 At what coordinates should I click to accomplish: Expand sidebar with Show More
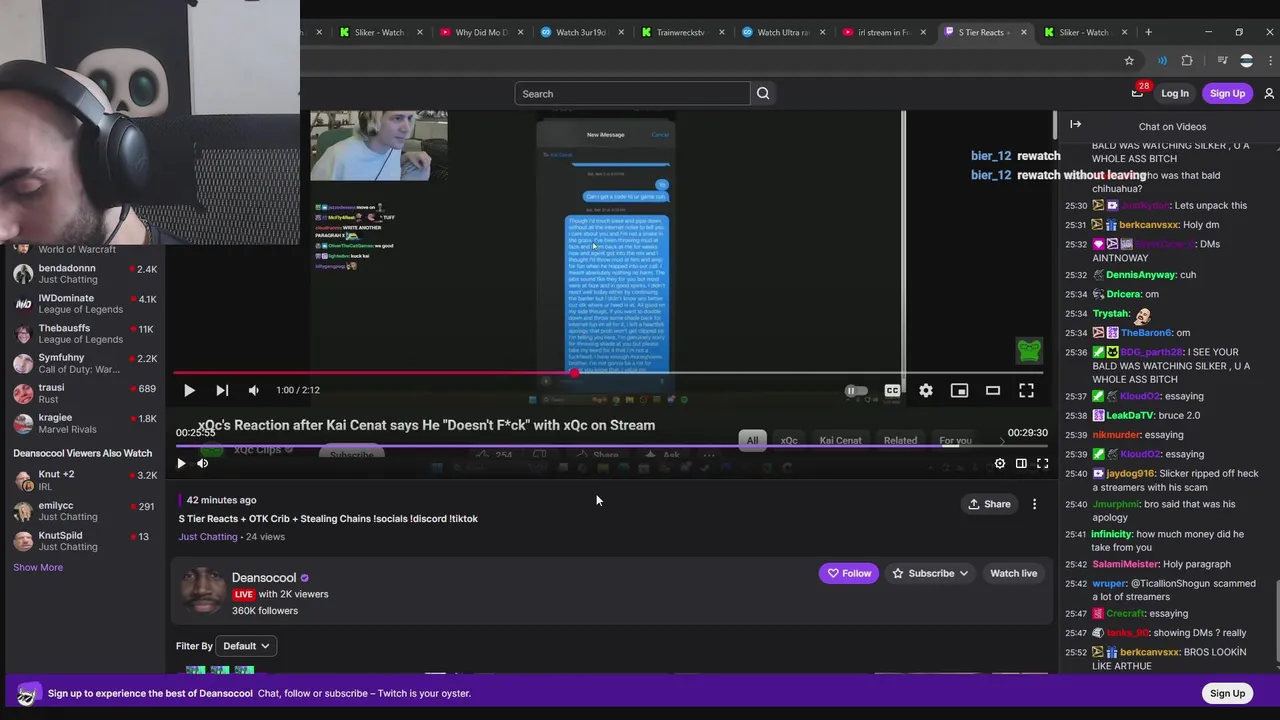[x=38, y=567]
